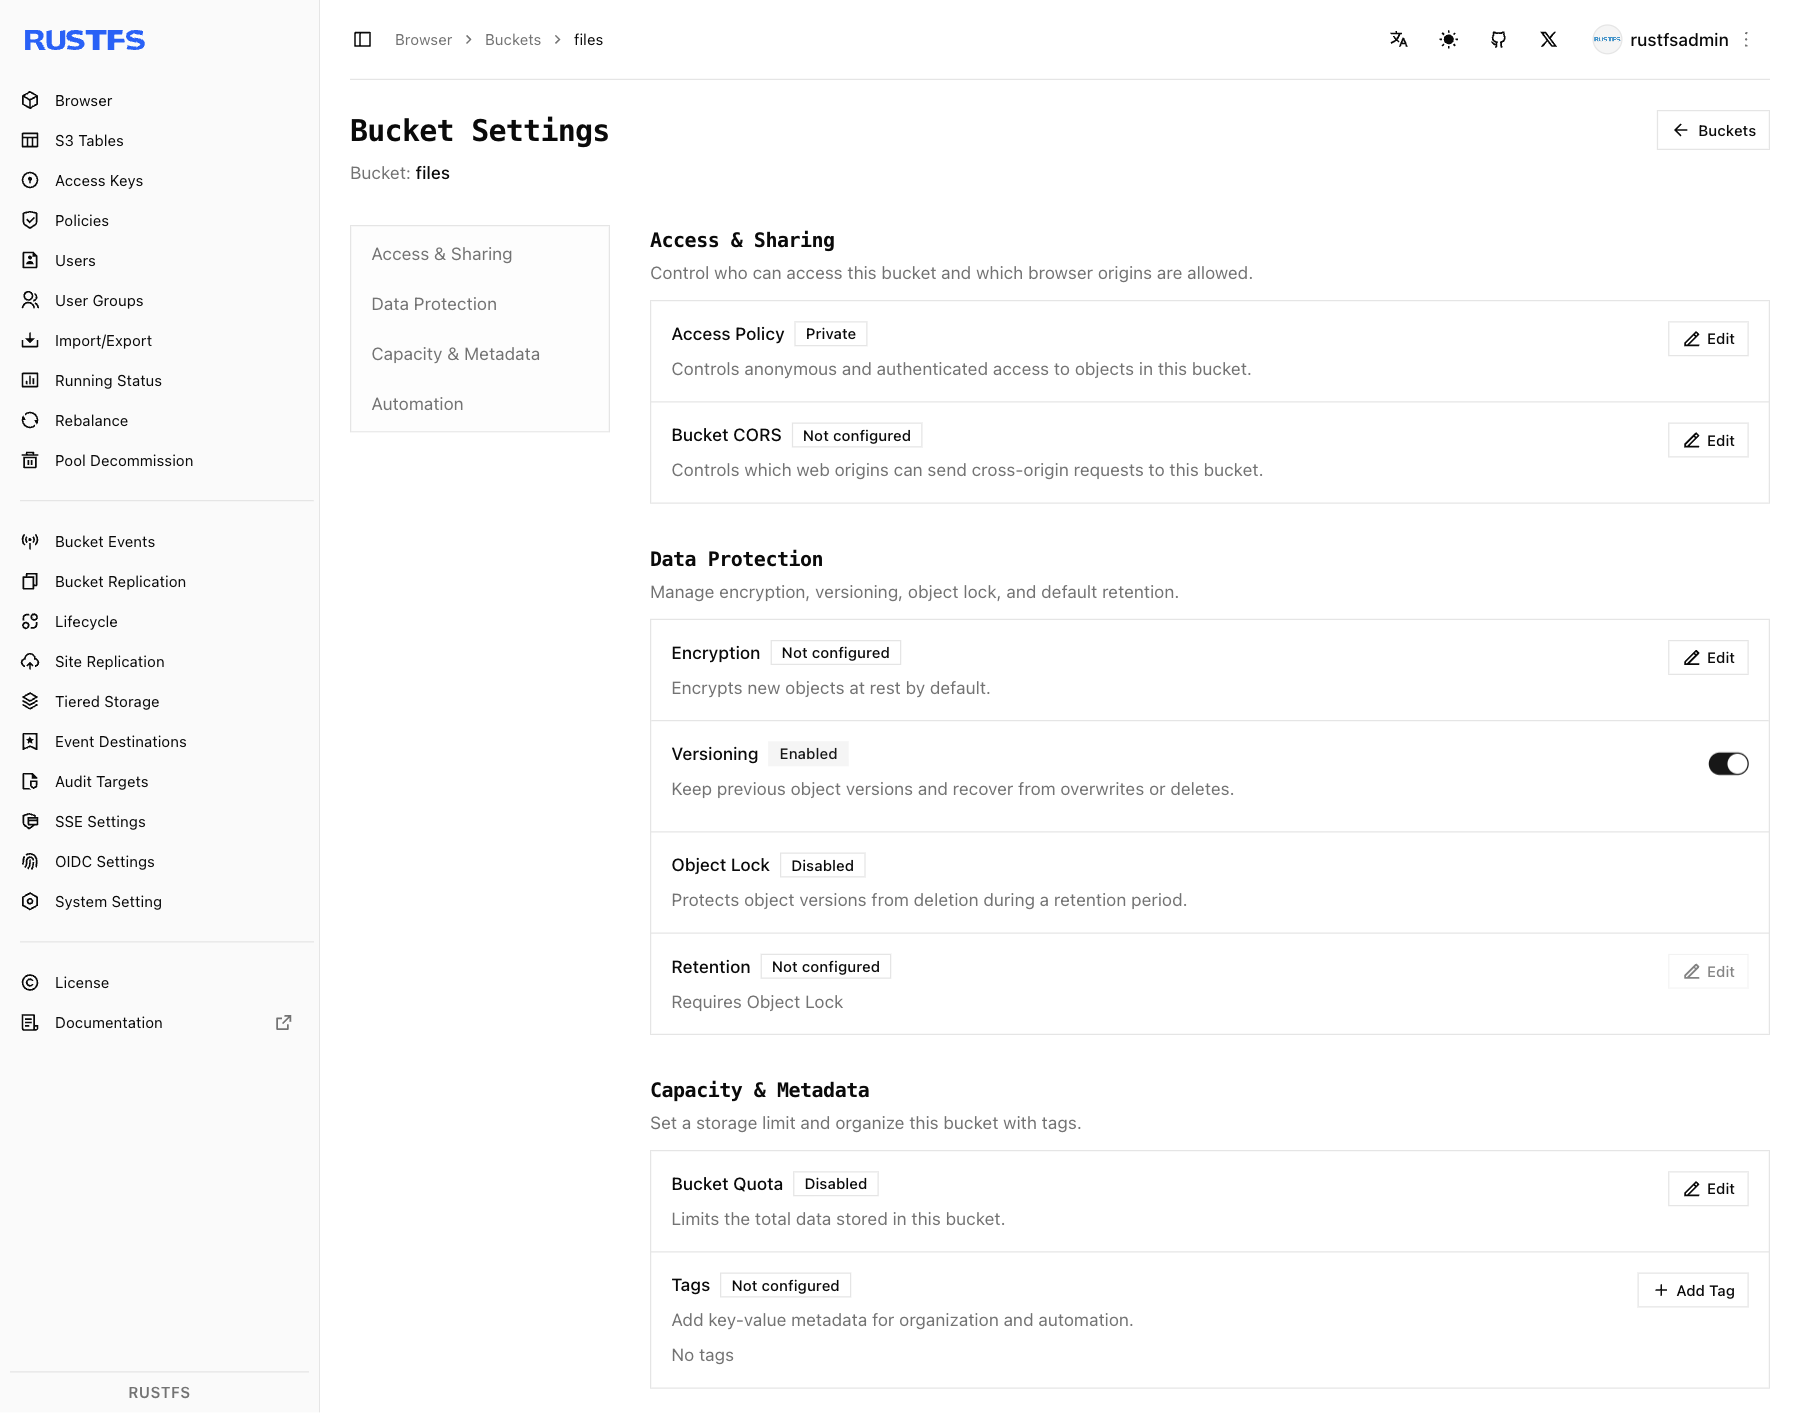Click the Buckets breadcrumb link
The image size is (1800, 1413).
pyautogui.click(x=513, y=40)
